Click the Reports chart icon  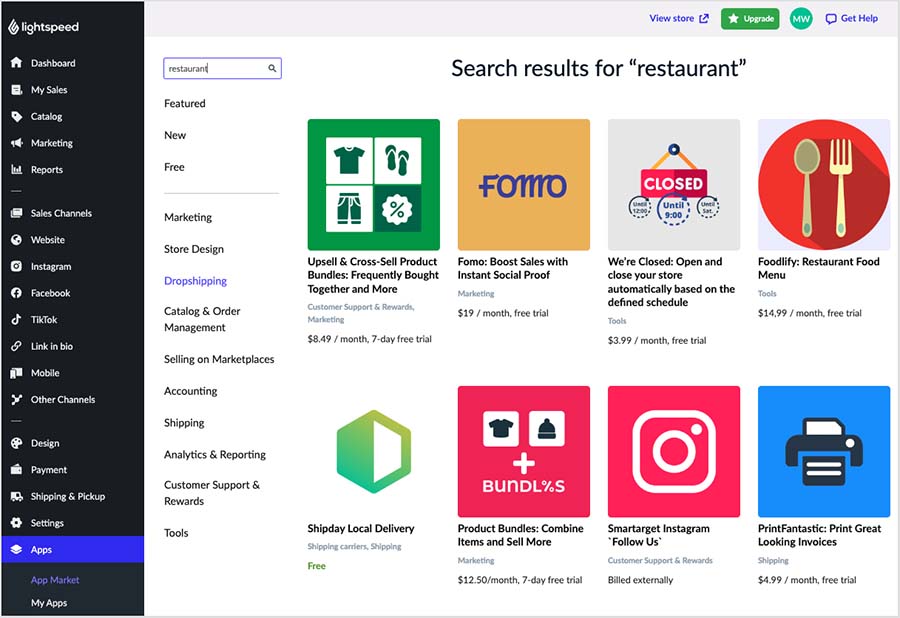[x=16, y=169]
